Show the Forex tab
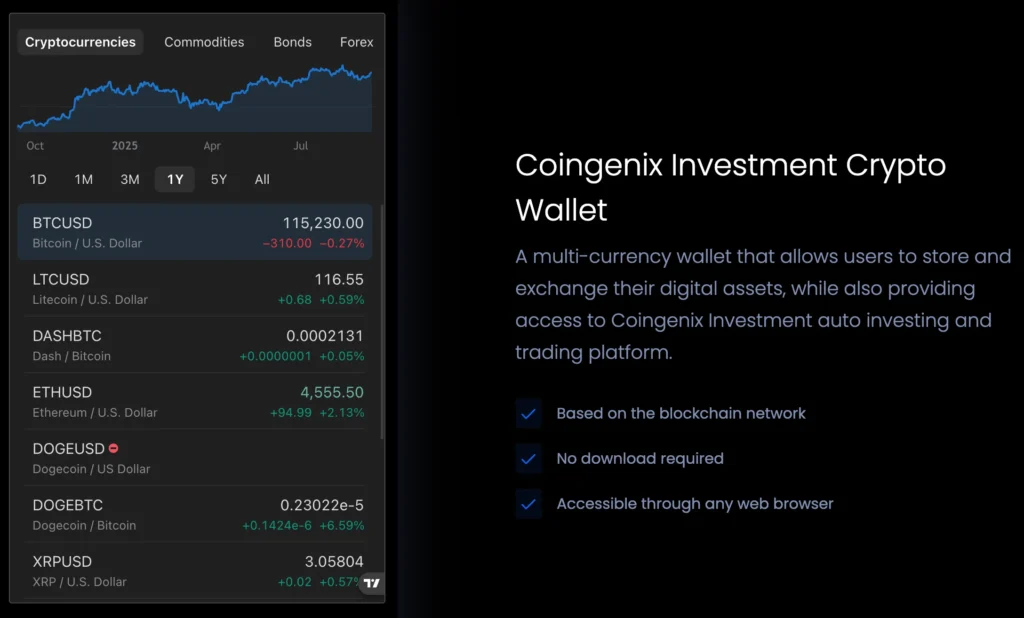This screenshot has width=1024, height=618. [x=356, y=42]
